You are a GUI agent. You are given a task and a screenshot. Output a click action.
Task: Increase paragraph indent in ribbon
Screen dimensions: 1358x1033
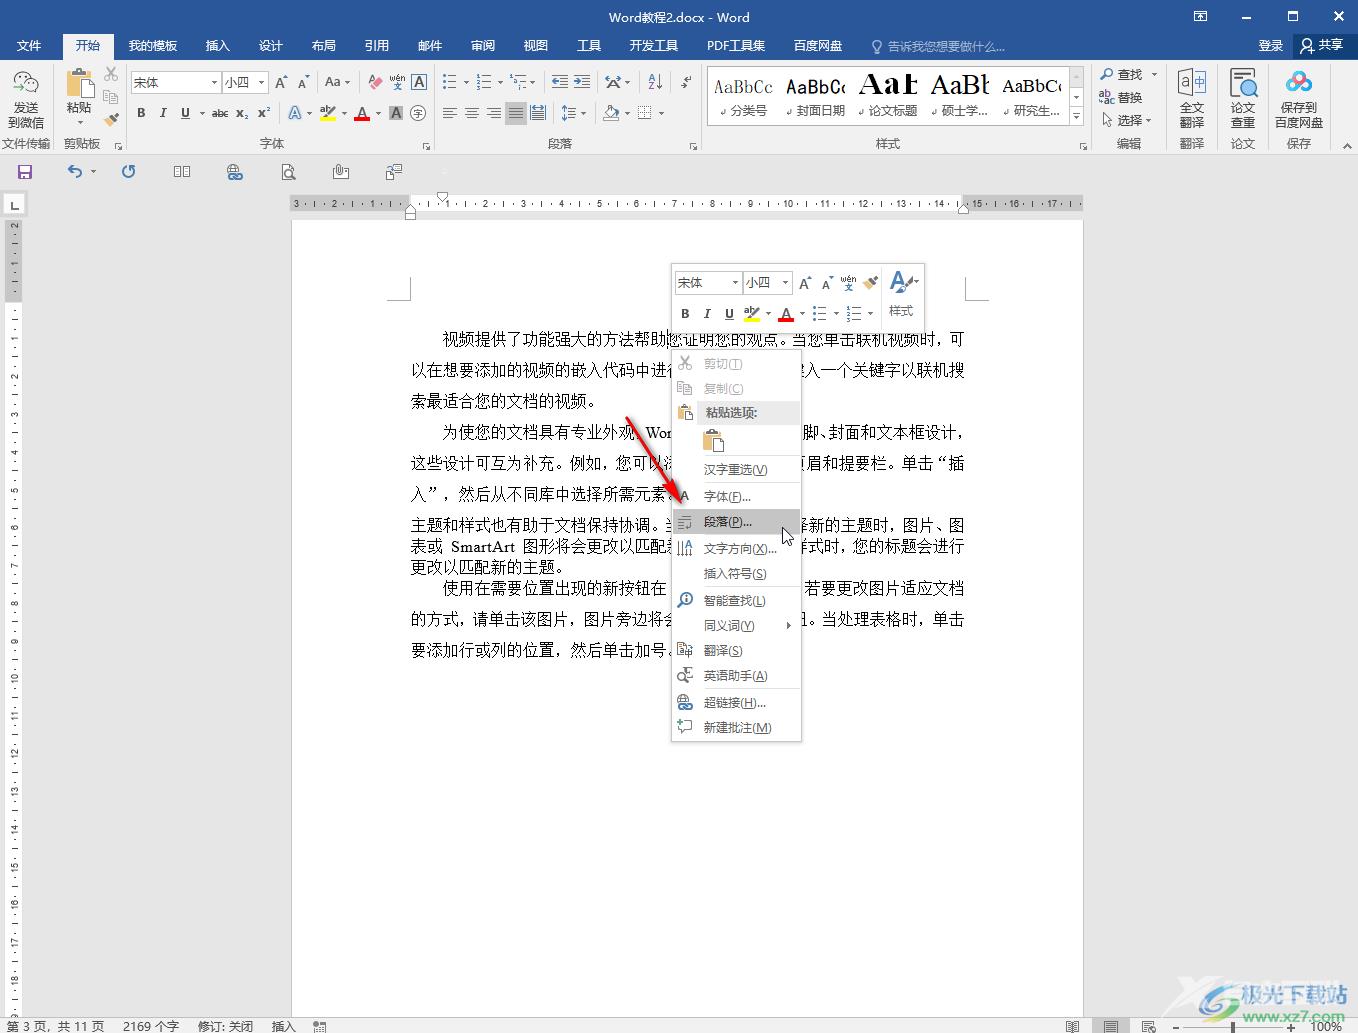[582, 83]
